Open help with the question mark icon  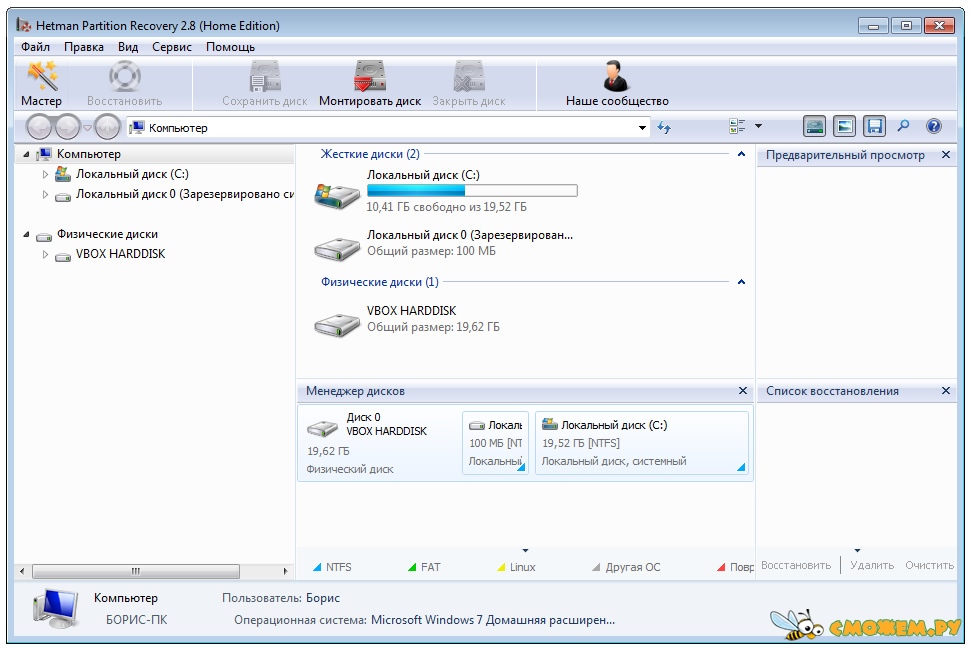(x=934, y=126)
